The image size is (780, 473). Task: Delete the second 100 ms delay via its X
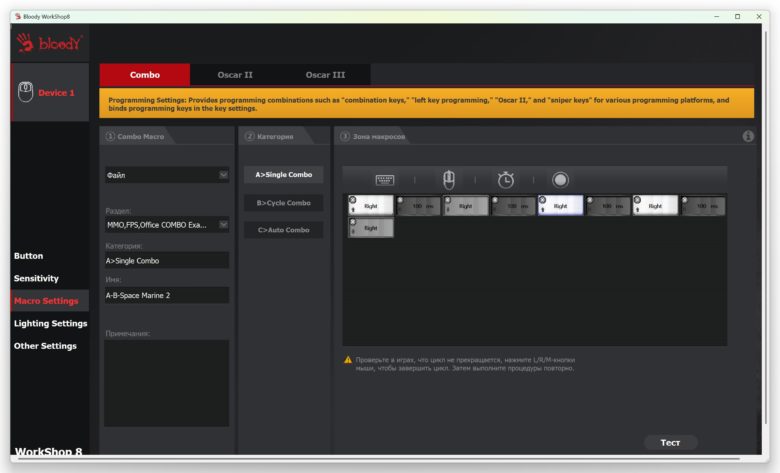(495, 200)
